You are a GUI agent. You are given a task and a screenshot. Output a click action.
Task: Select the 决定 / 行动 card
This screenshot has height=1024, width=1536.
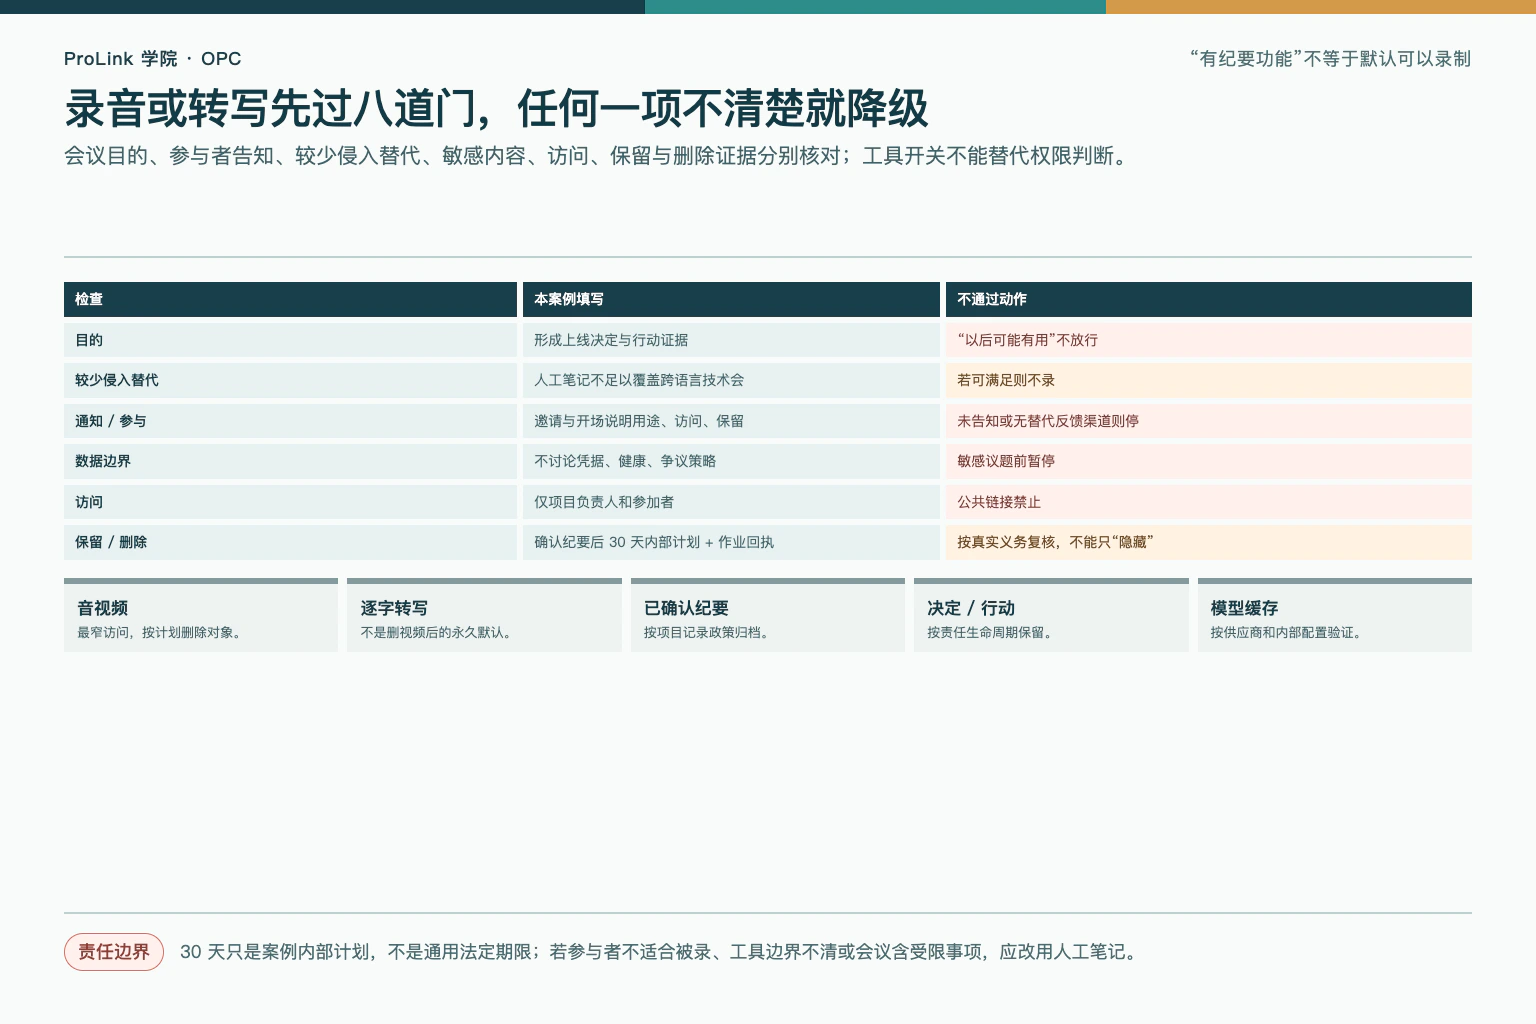tap(1051, 615)
